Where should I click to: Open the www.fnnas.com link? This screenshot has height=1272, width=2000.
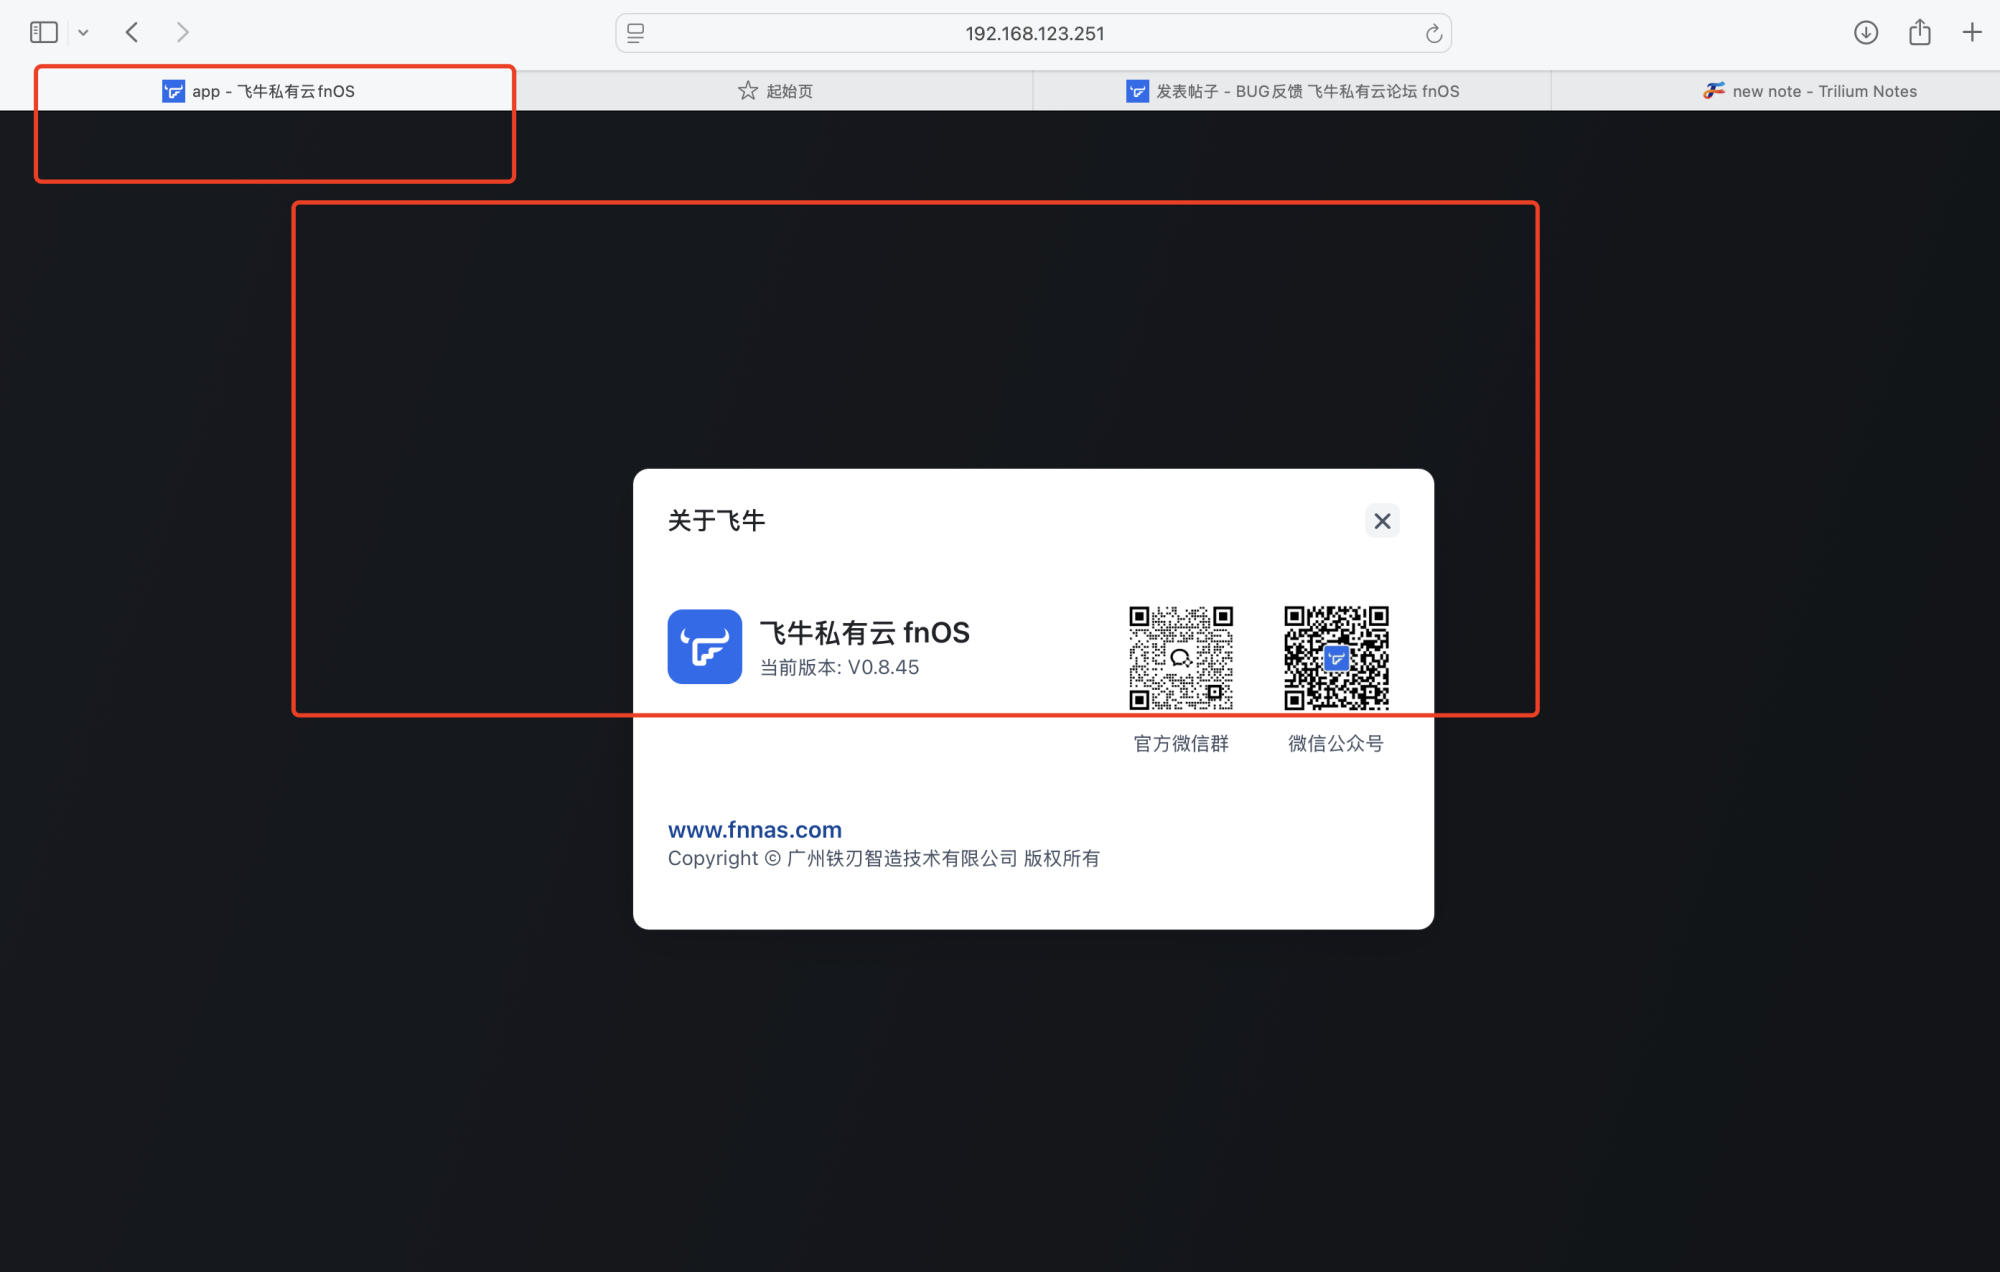coord(755,830)
